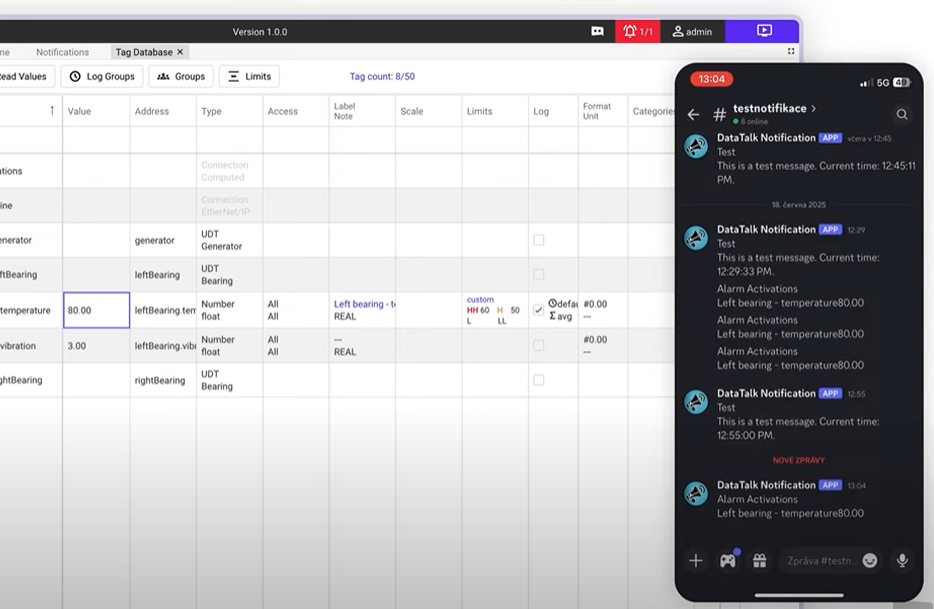Toggle fullscreen expand icon below top bar
The width and height of the screenshot is (934, 609).
pyautogui.click(x=791, y=51)
